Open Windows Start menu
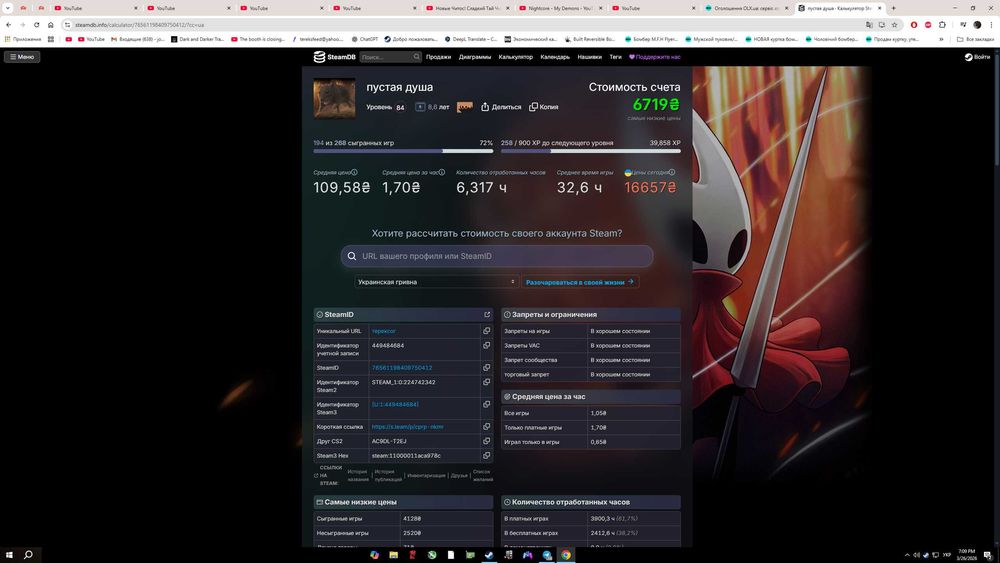The image size is (1000, 563). coord(9,555)
